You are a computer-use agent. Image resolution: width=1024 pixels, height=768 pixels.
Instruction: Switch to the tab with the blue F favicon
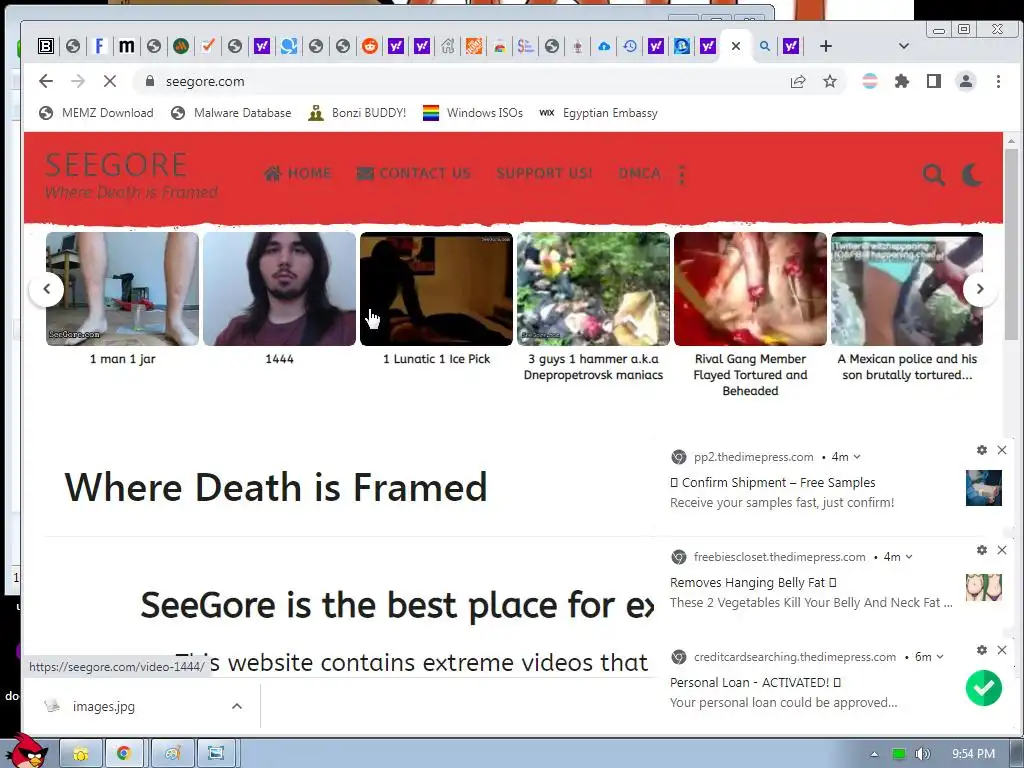[x=99, y=46]
